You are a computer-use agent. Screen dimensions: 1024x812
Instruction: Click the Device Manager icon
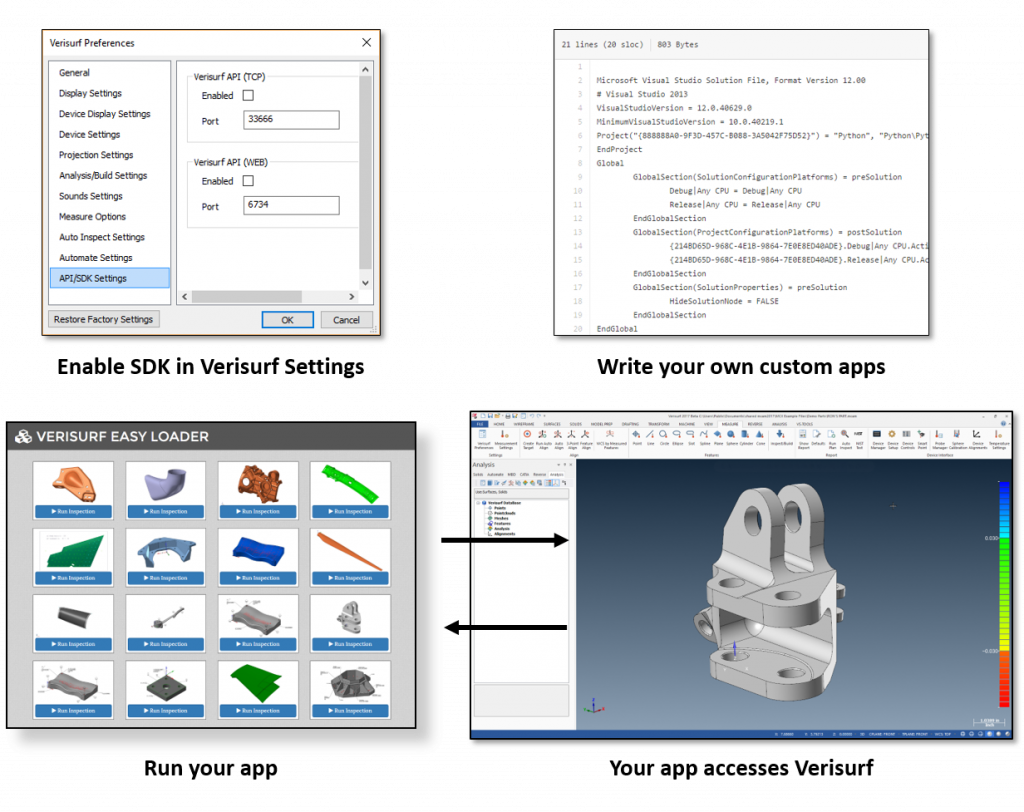point(875,436)
